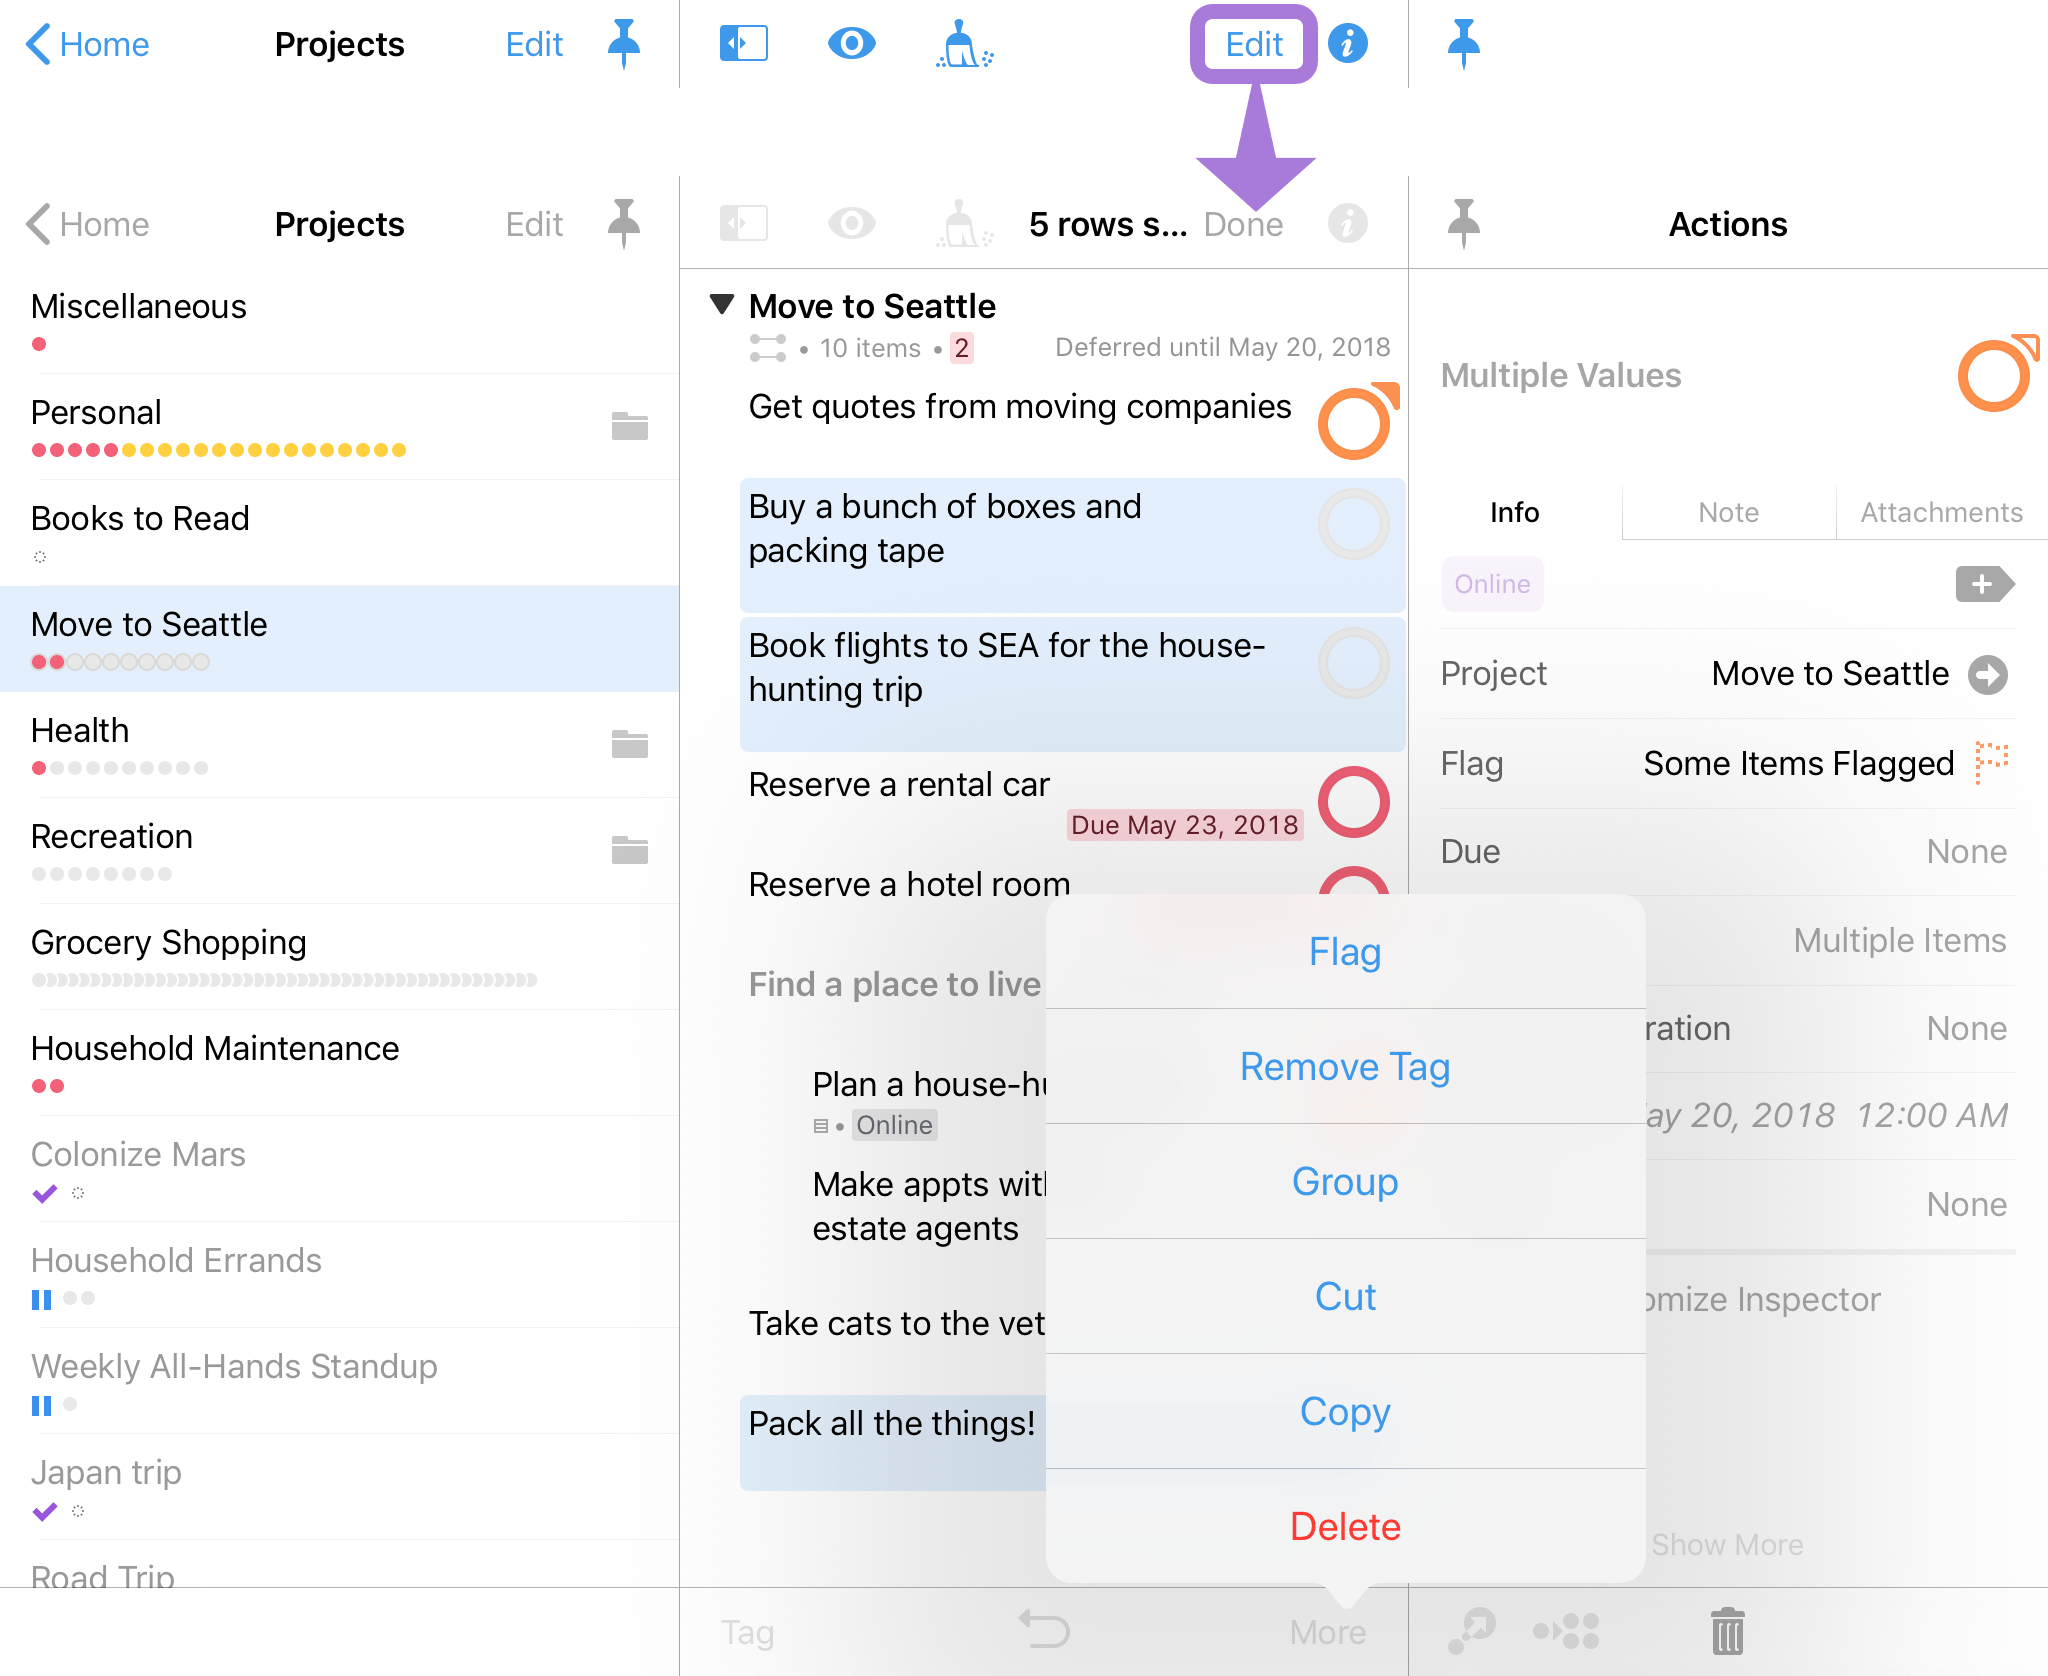The image size is (2048, 1676).
Task: Click the Grocery Shopping progress dots
Action: coord(284,980)
